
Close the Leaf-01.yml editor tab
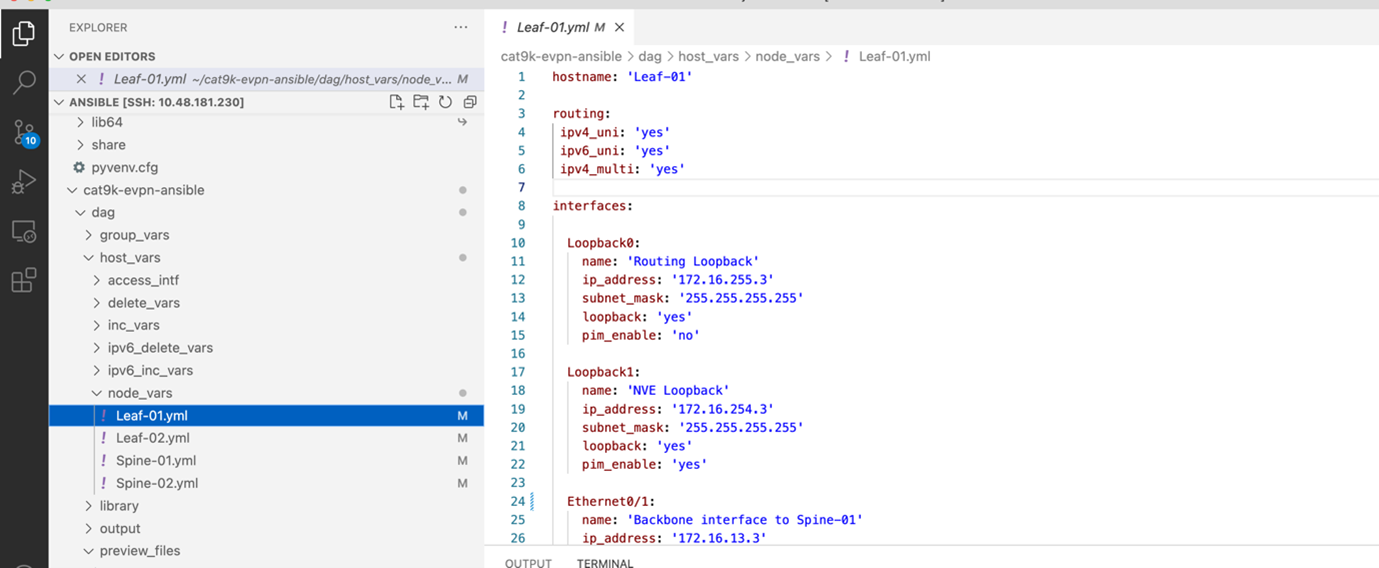(x=619, y=28)
